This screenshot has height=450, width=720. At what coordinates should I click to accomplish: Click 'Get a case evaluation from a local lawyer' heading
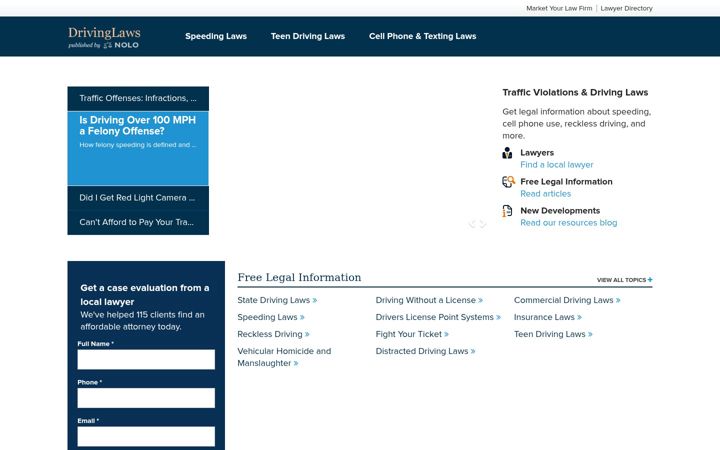145,295
